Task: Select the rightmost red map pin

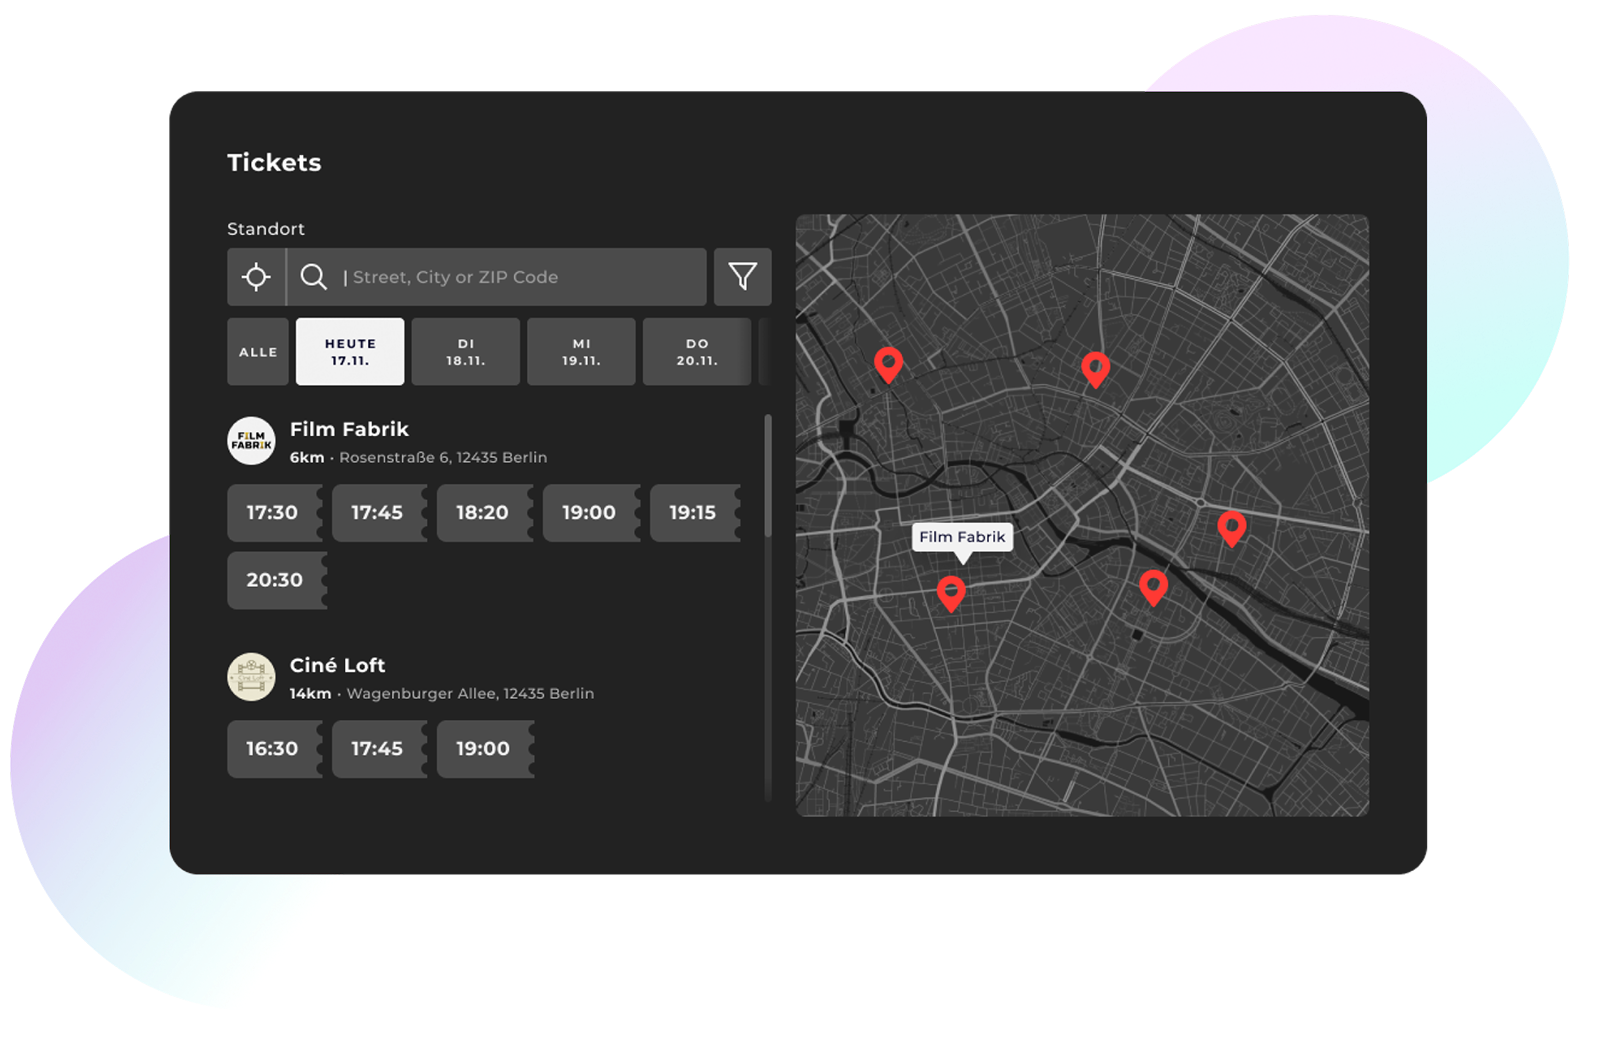Action: click(1231, 527)
